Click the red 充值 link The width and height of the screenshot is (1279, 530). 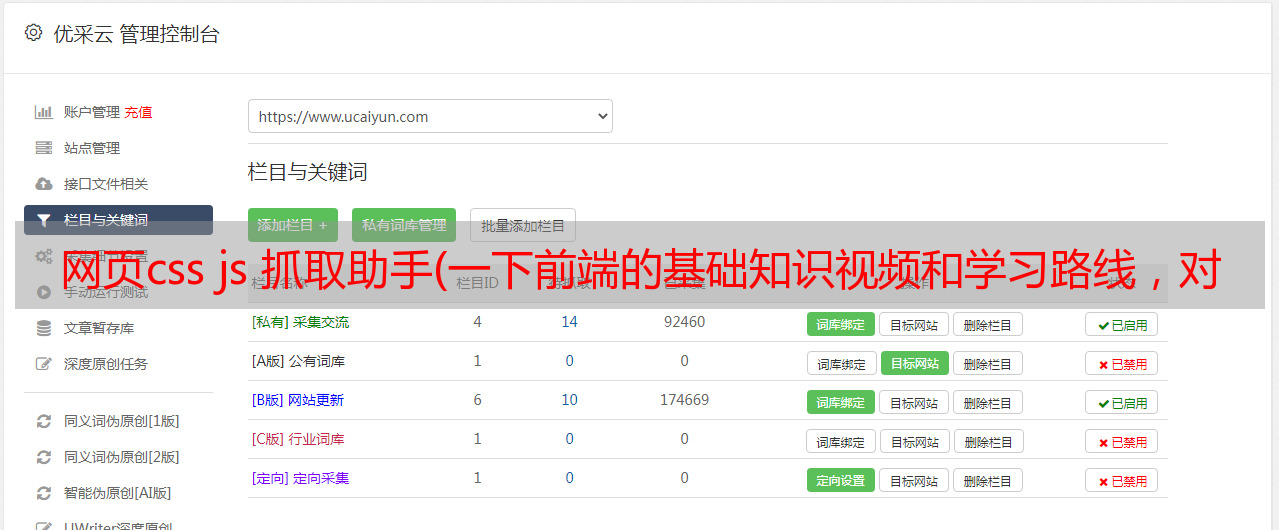(138, 112)
